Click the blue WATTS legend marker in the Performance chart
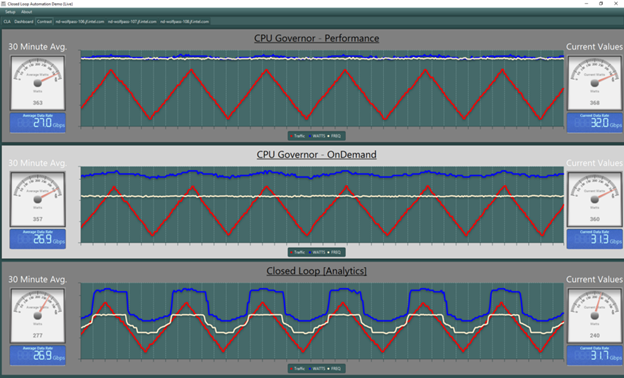The width and height of the screenshot is (624, 378). tap(310, 136)
